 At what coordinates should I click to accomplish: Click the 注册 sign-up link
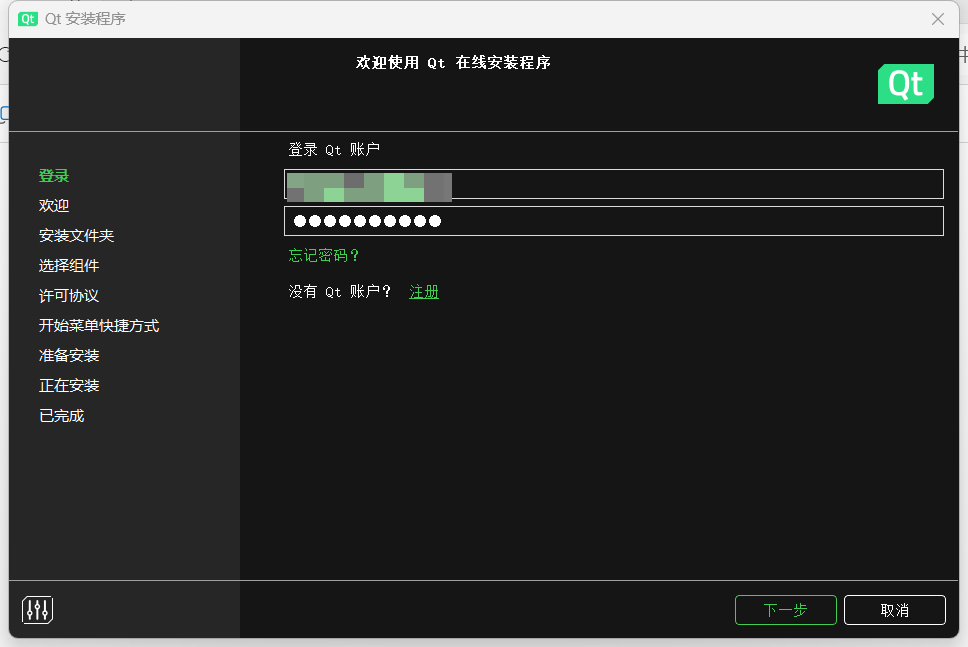click(x=424, y=291)
